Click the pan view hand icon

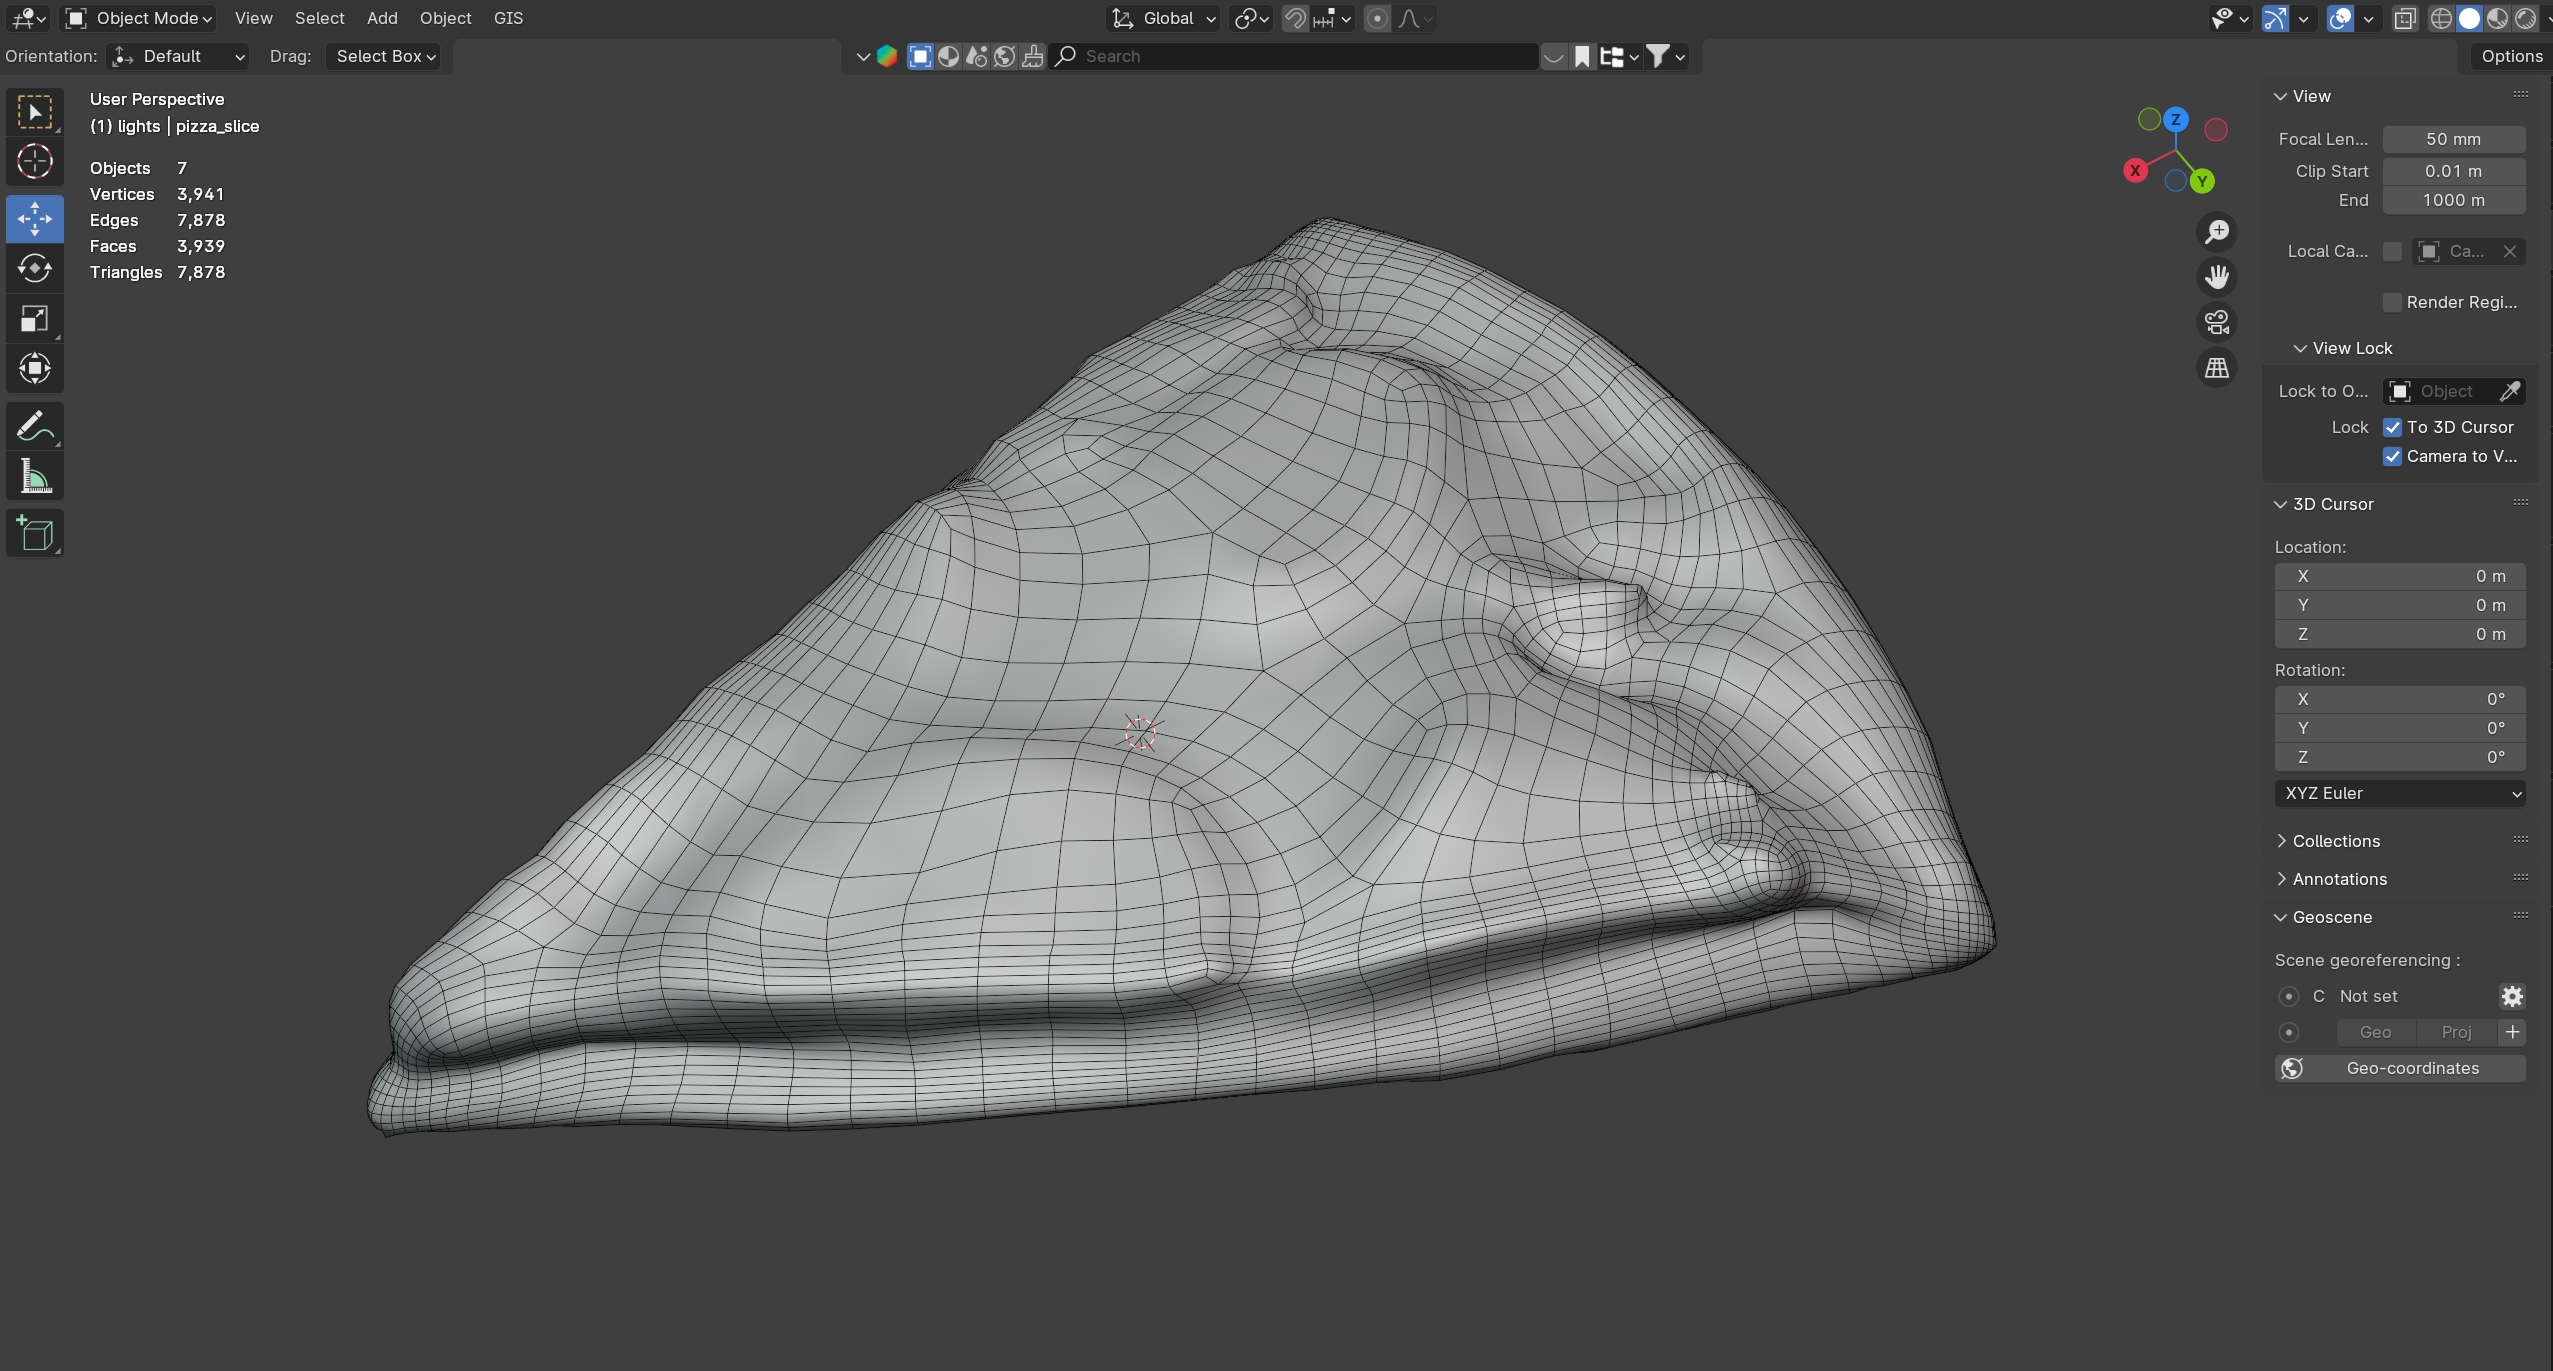[2217, 277]
